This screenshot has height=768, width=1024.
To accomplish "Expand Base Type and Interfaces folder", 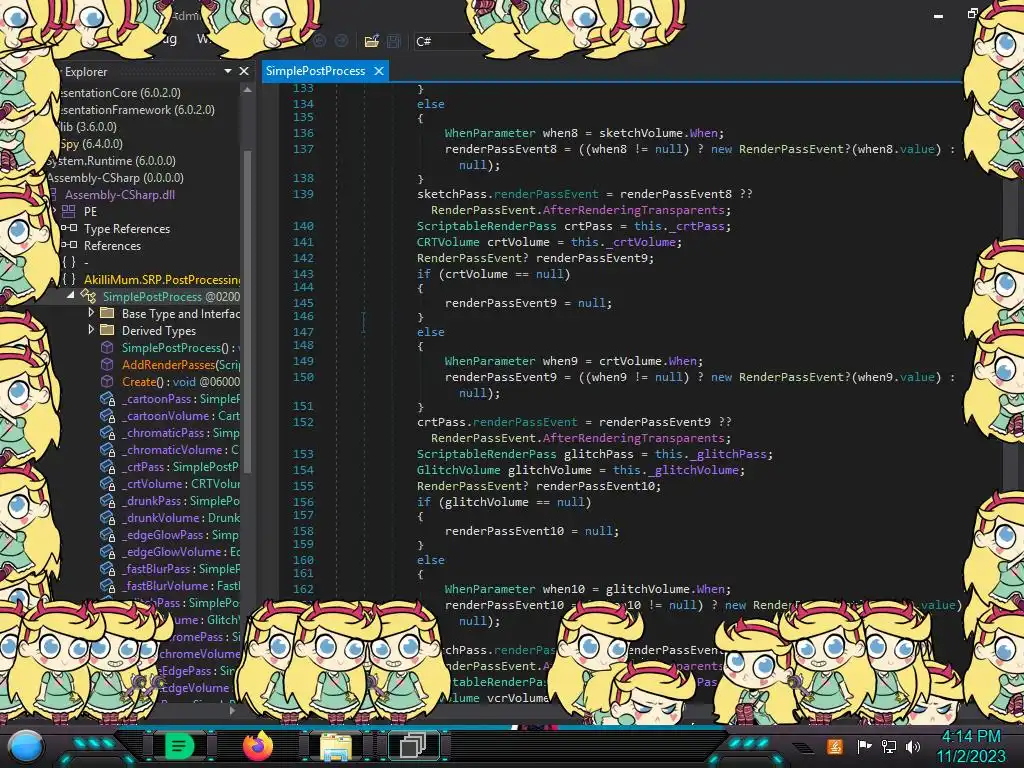I will 91,313.
